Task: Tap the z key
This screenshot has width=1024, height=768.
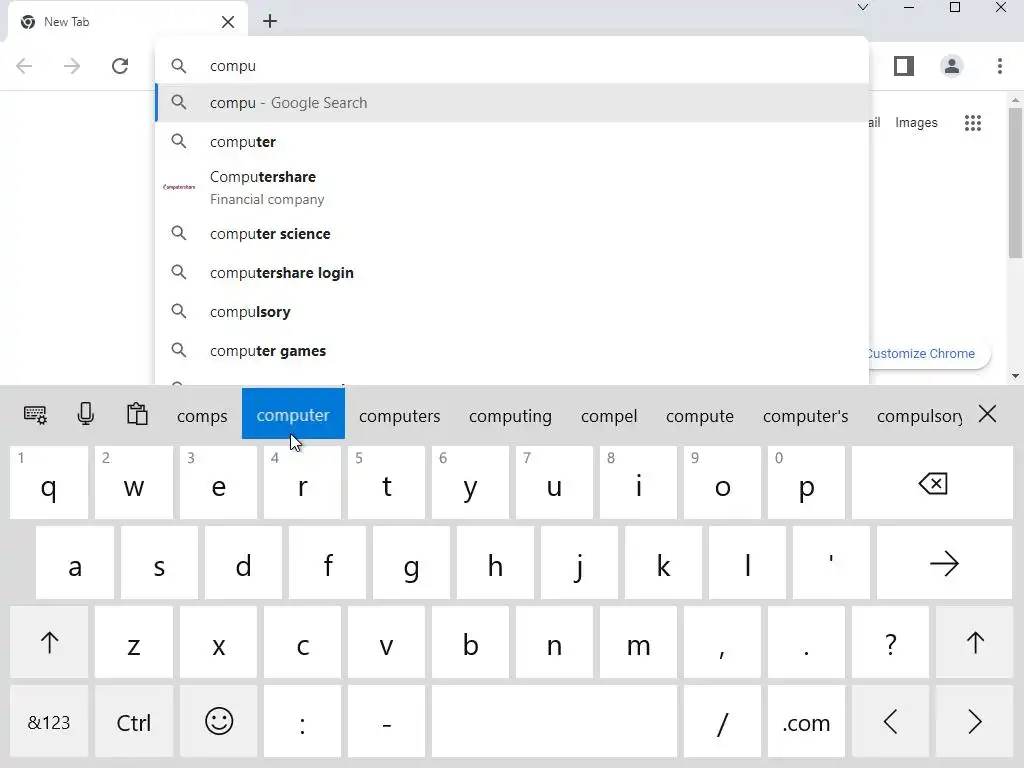Action: point(134,643)
